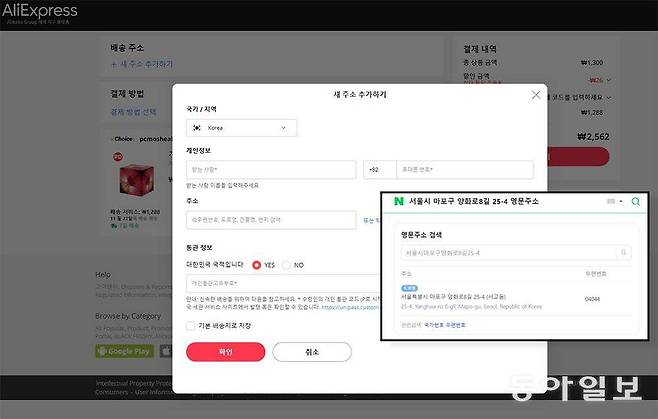Click the Help footer heading
Viewport: 658px width, 419px height.
point(103,275)
